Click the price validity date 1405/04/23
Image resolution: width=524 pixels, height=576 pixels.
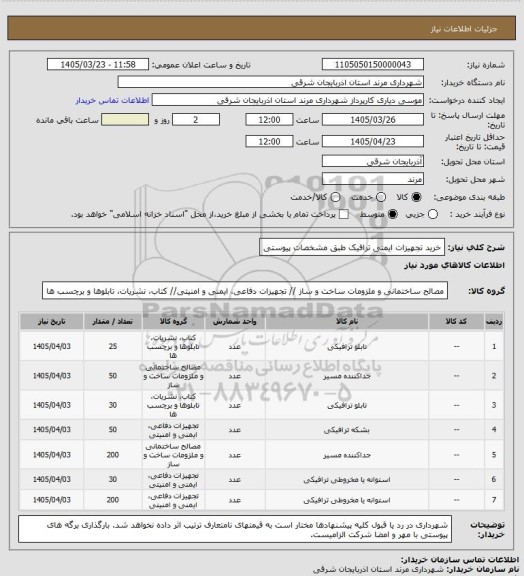click(x=373, y=141)
